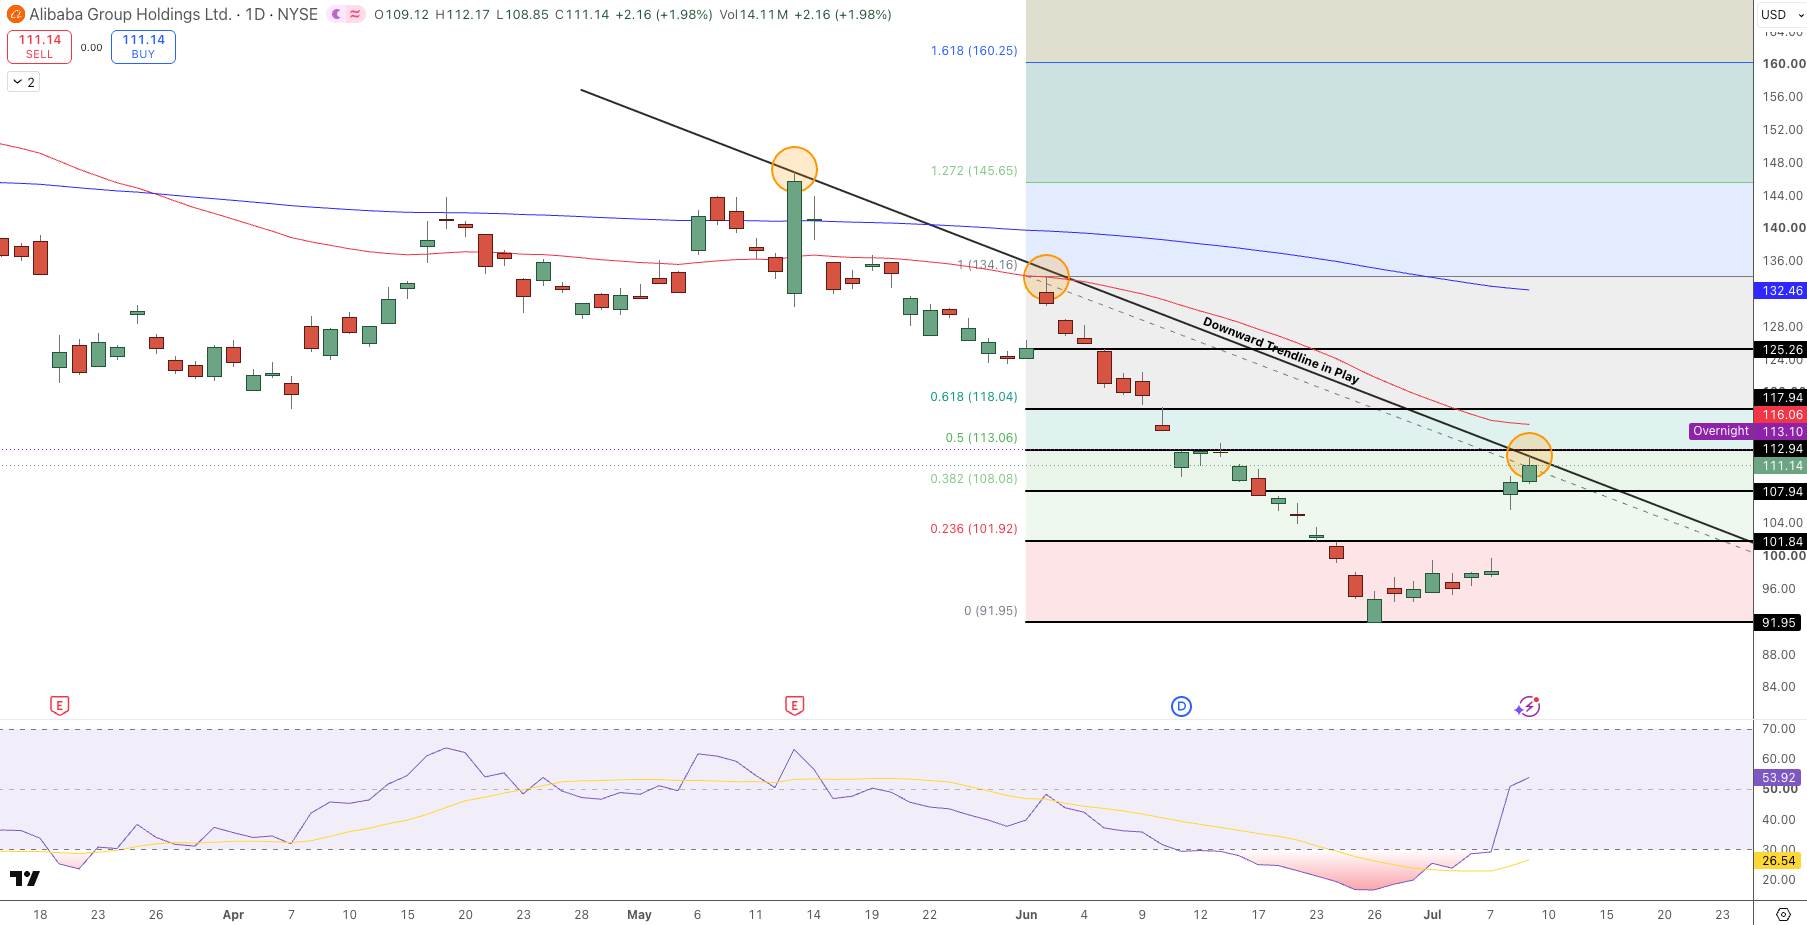Click the Alibaba Group Holdings Ltd. symbol title
The height and width of the screenshot is (925, 1807).
(x=130, y=14)
